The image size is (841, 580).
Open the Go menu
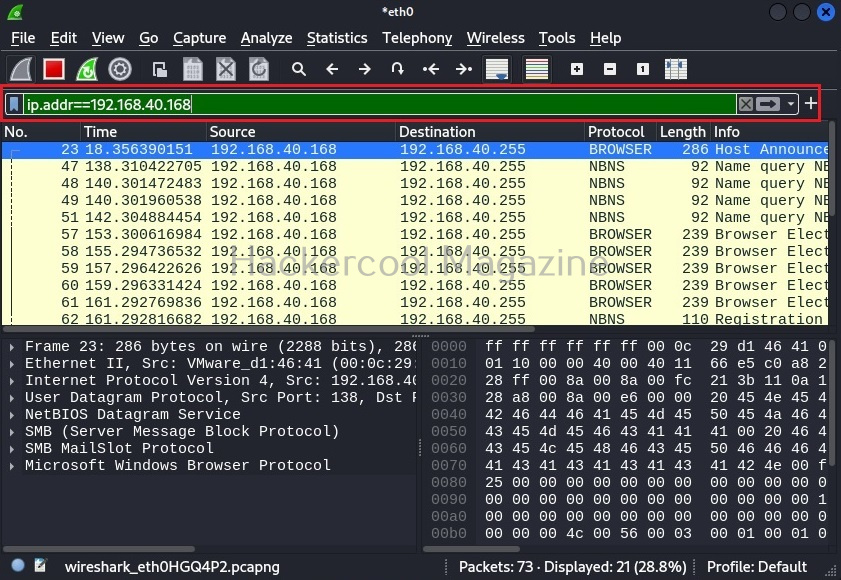click(149, 38)
